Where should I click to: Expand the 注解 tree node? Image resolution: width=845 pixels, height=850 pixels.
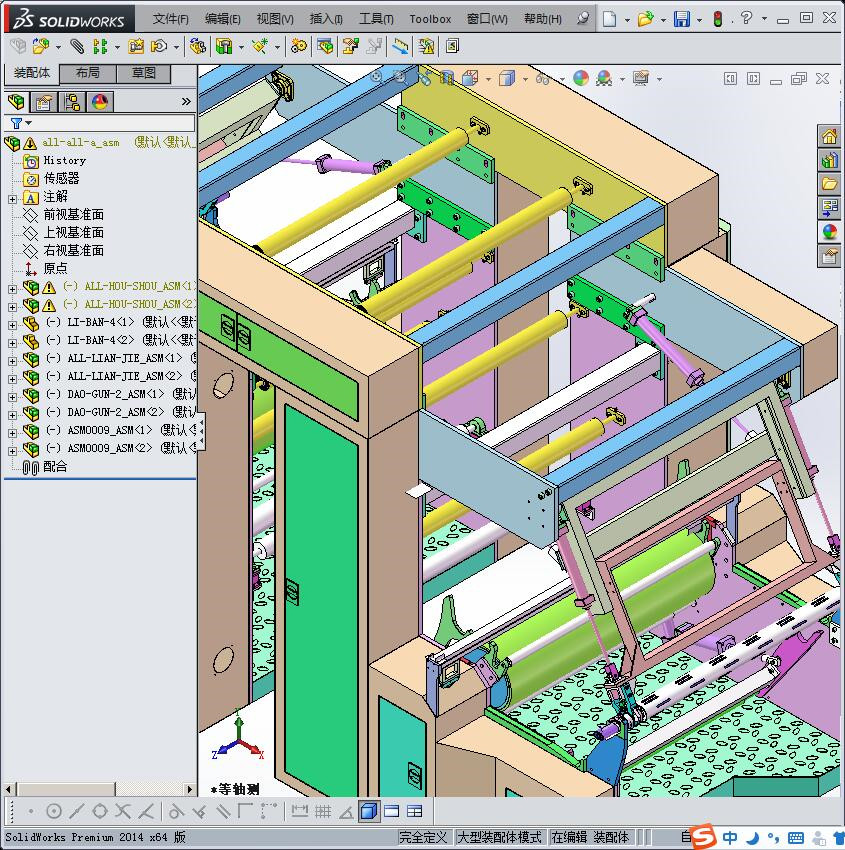12,199
